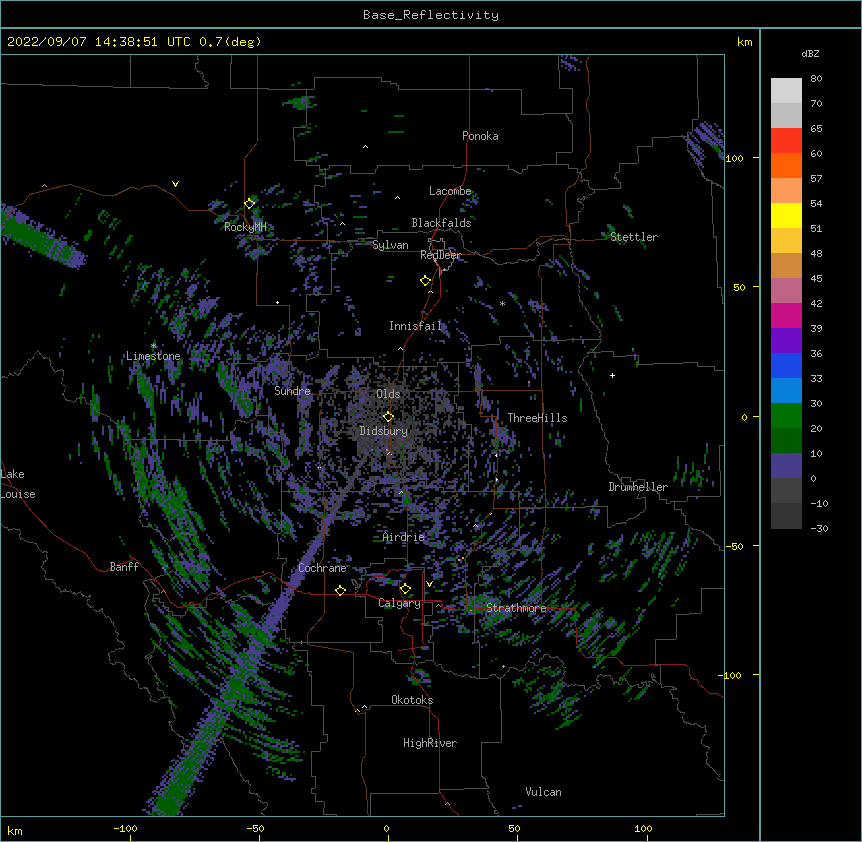Select the Stettler label
Screen dimensions: 862x842
click(633, 237)
